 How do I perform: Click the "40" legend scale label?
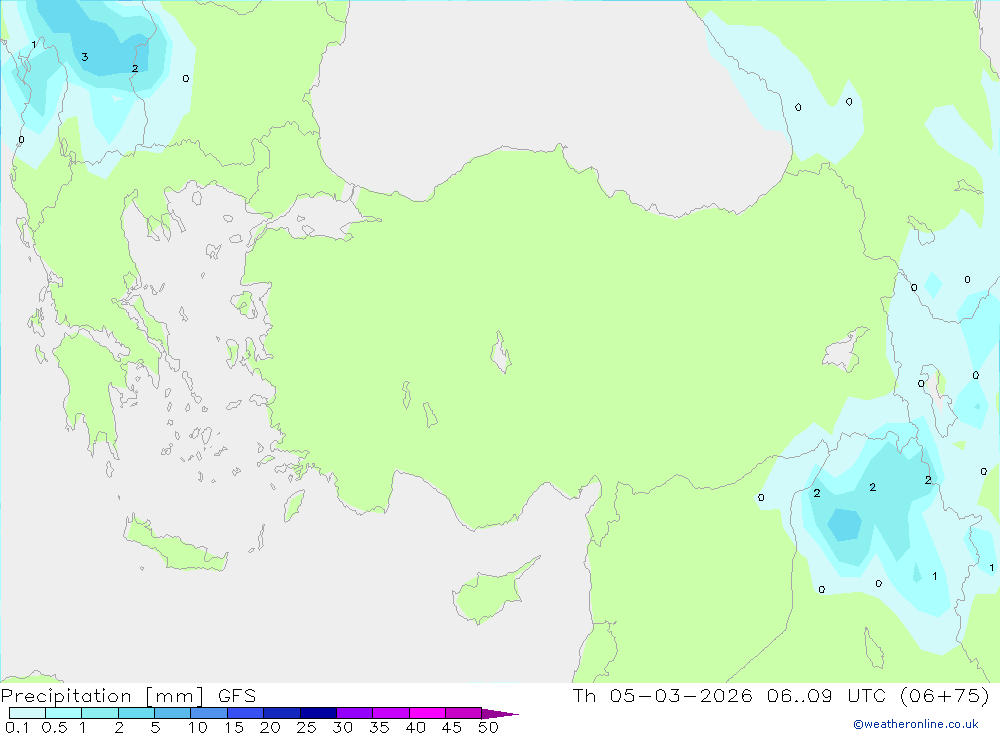point(415,727)
